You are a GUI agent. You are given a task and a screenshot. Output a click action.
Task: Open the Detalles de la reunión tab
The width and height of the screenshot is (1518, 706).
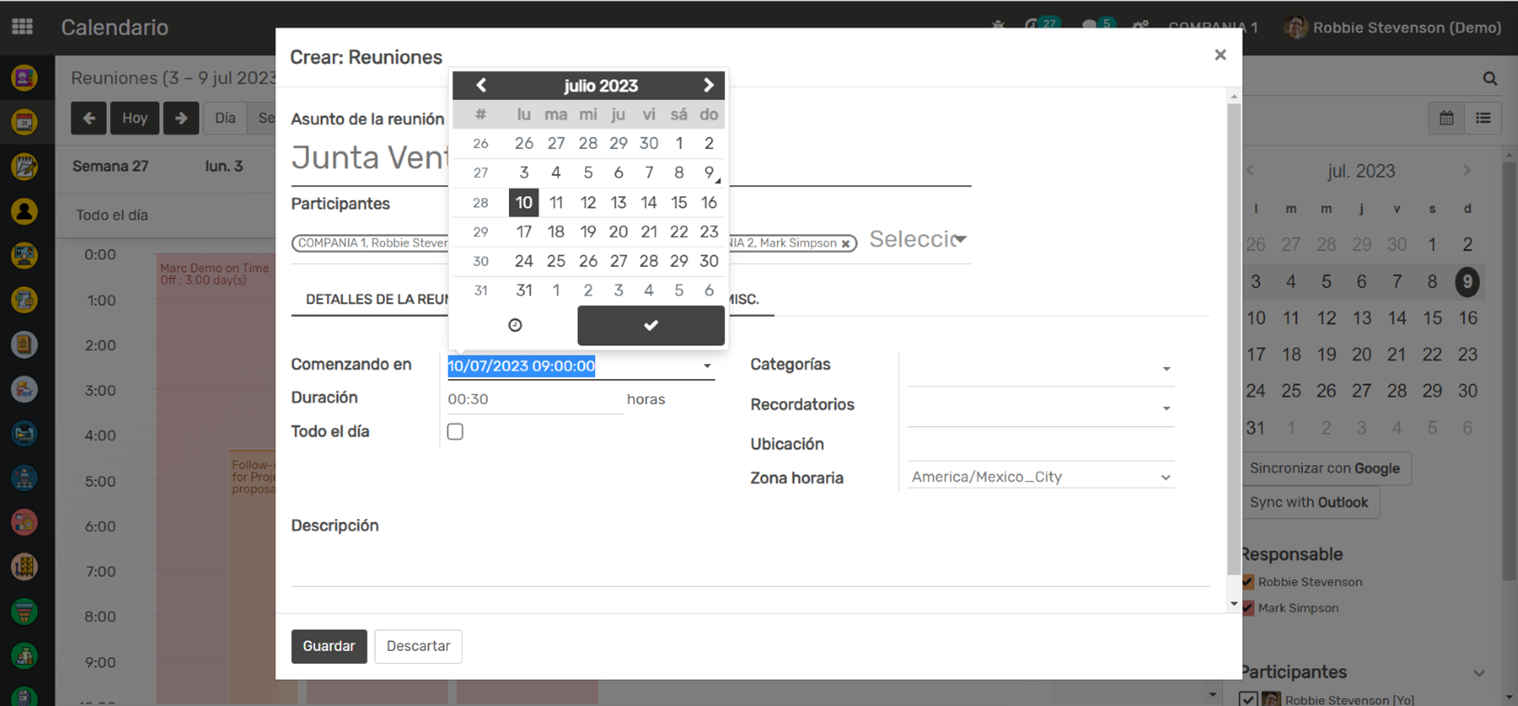pos(370,300)
